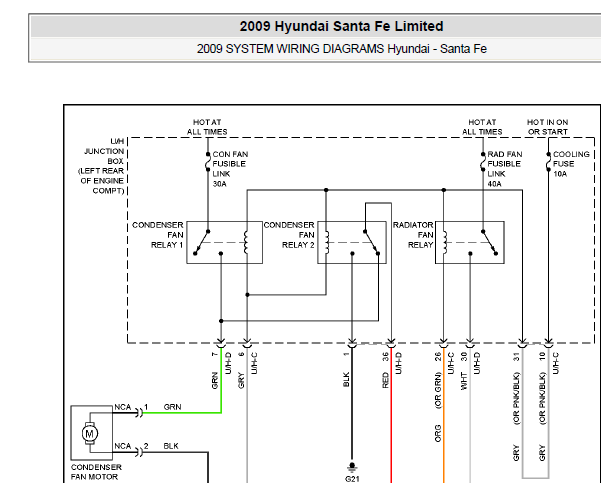Click pin number "36" on the junction box
This screenshot has height=483, width=601.
(385, 357)
